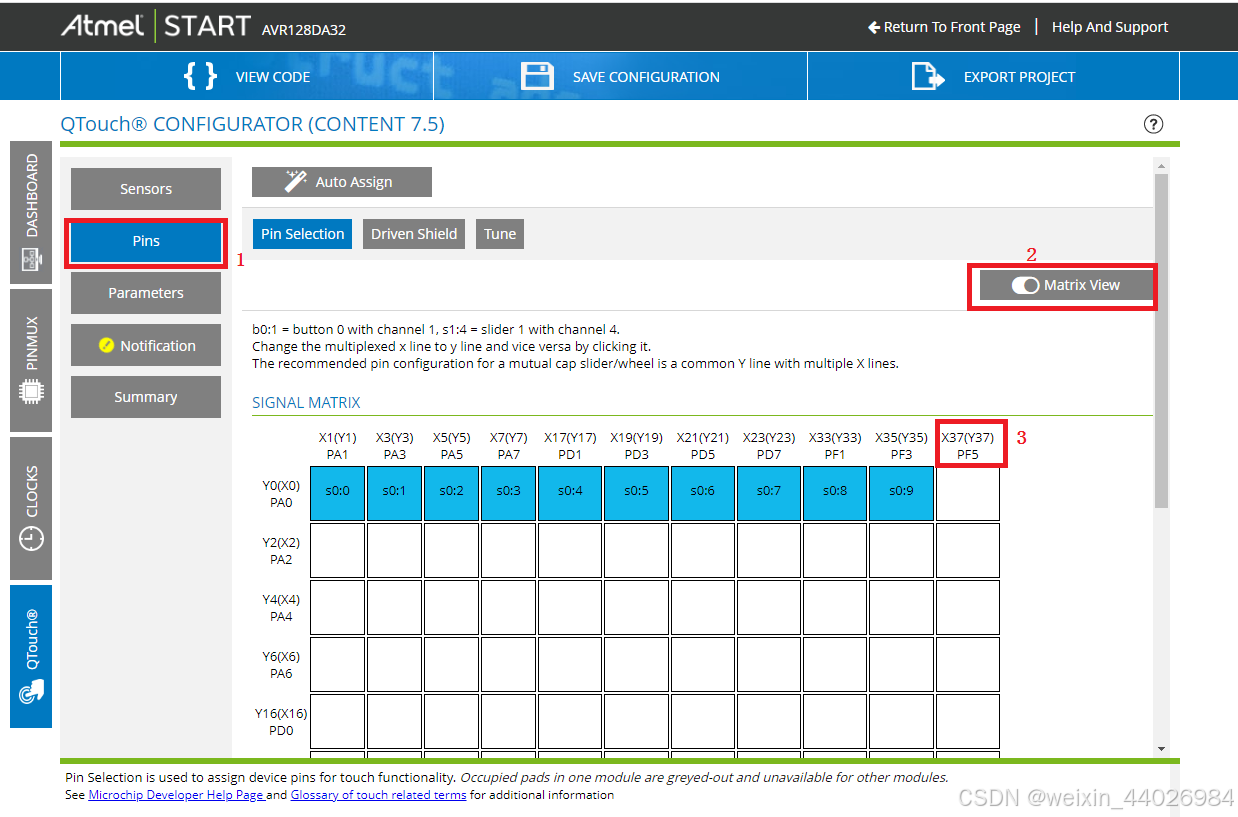This screenshot has width=1238, height=817.
Task: Click column header X23(Y23) PD7
Action: click(769, 446)
